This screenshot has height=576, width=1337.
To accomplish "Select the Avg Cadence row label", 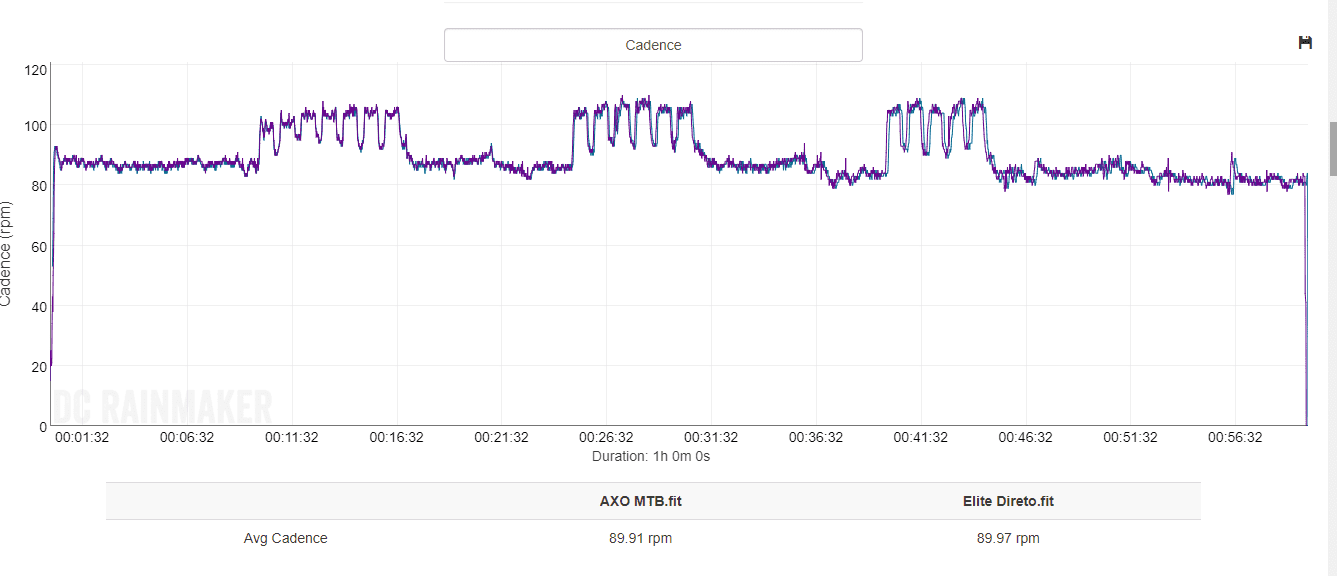I will pos(285,538).
